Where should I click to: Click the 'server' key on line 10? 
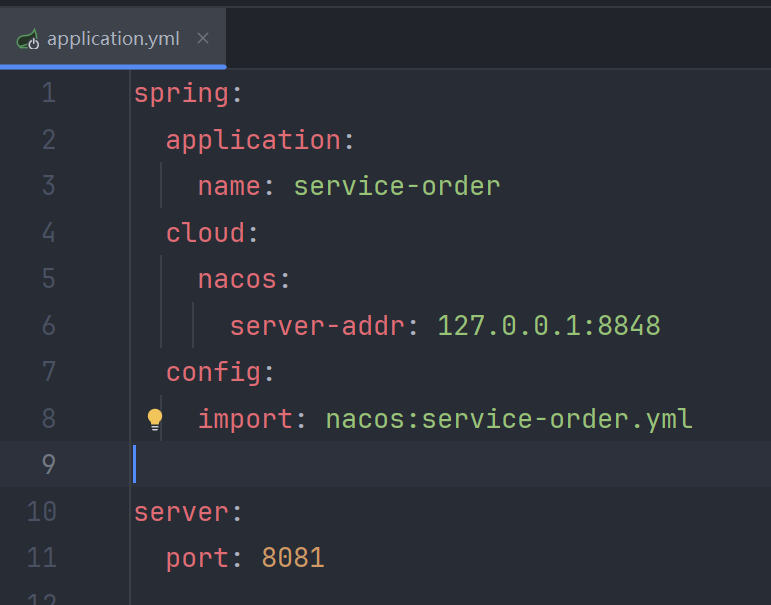pyautogui.click(x=181, y=513)
